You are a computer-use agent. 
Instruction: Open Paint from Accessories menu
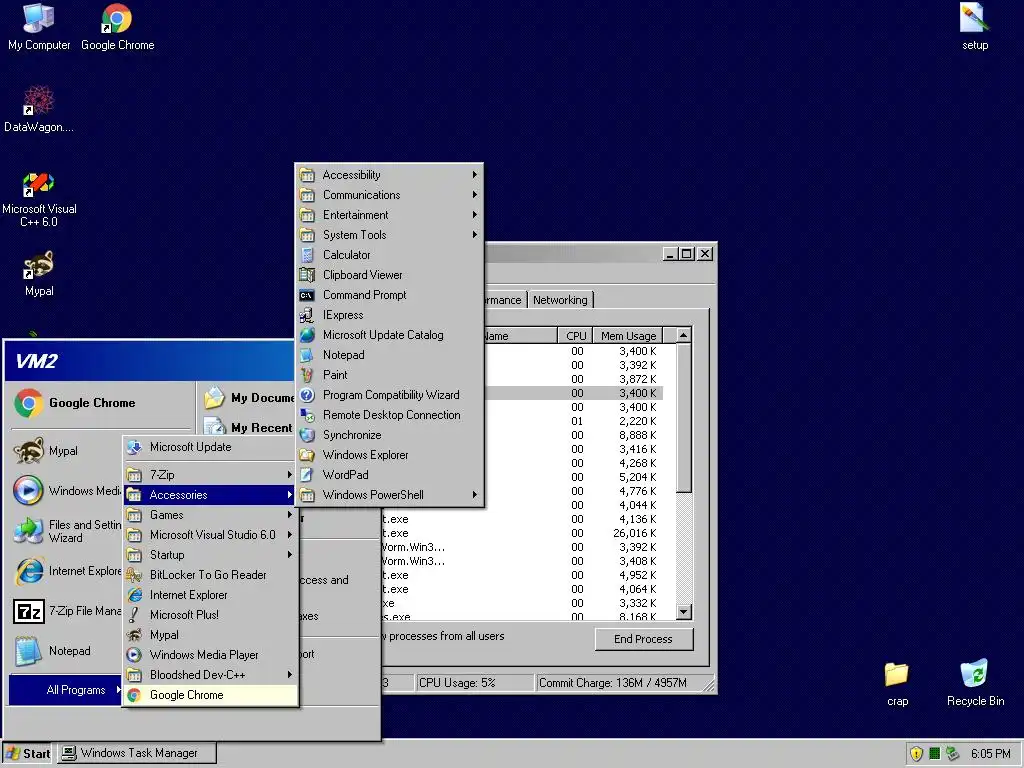[x=389, y=375]
